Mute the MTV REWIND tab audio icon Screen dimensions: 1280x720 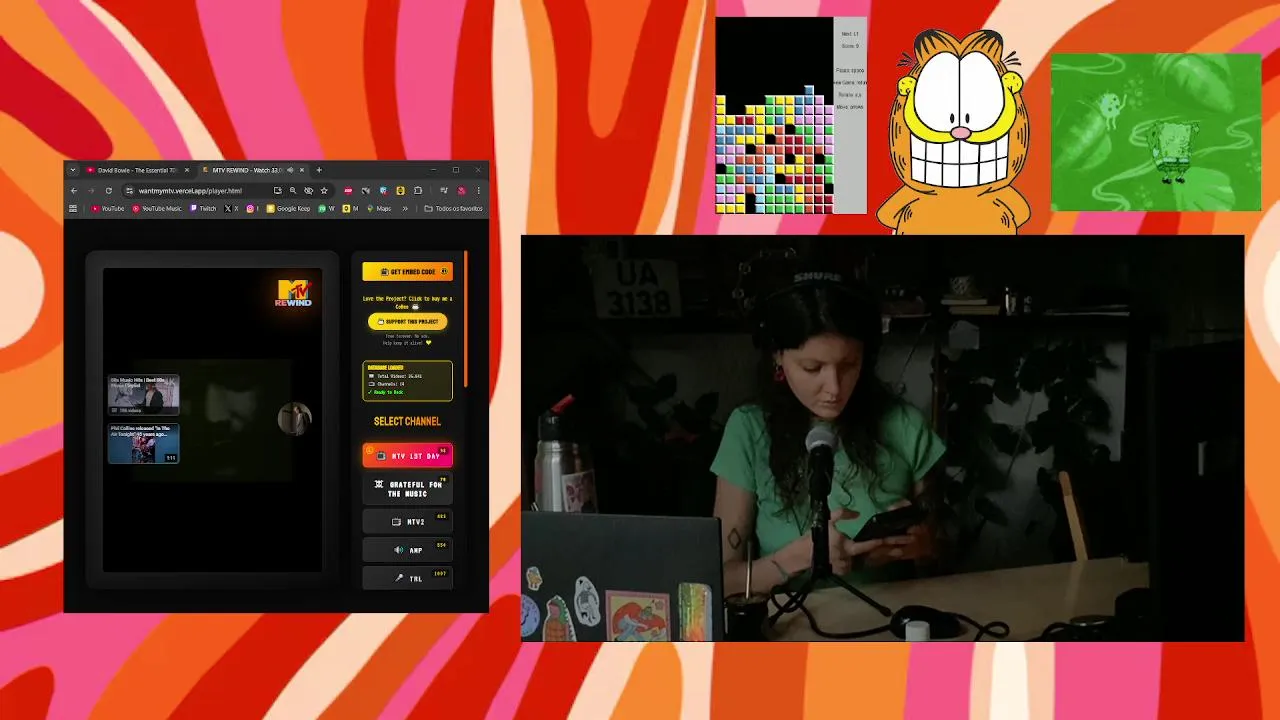pyautogui.click(x=290, y=170)
